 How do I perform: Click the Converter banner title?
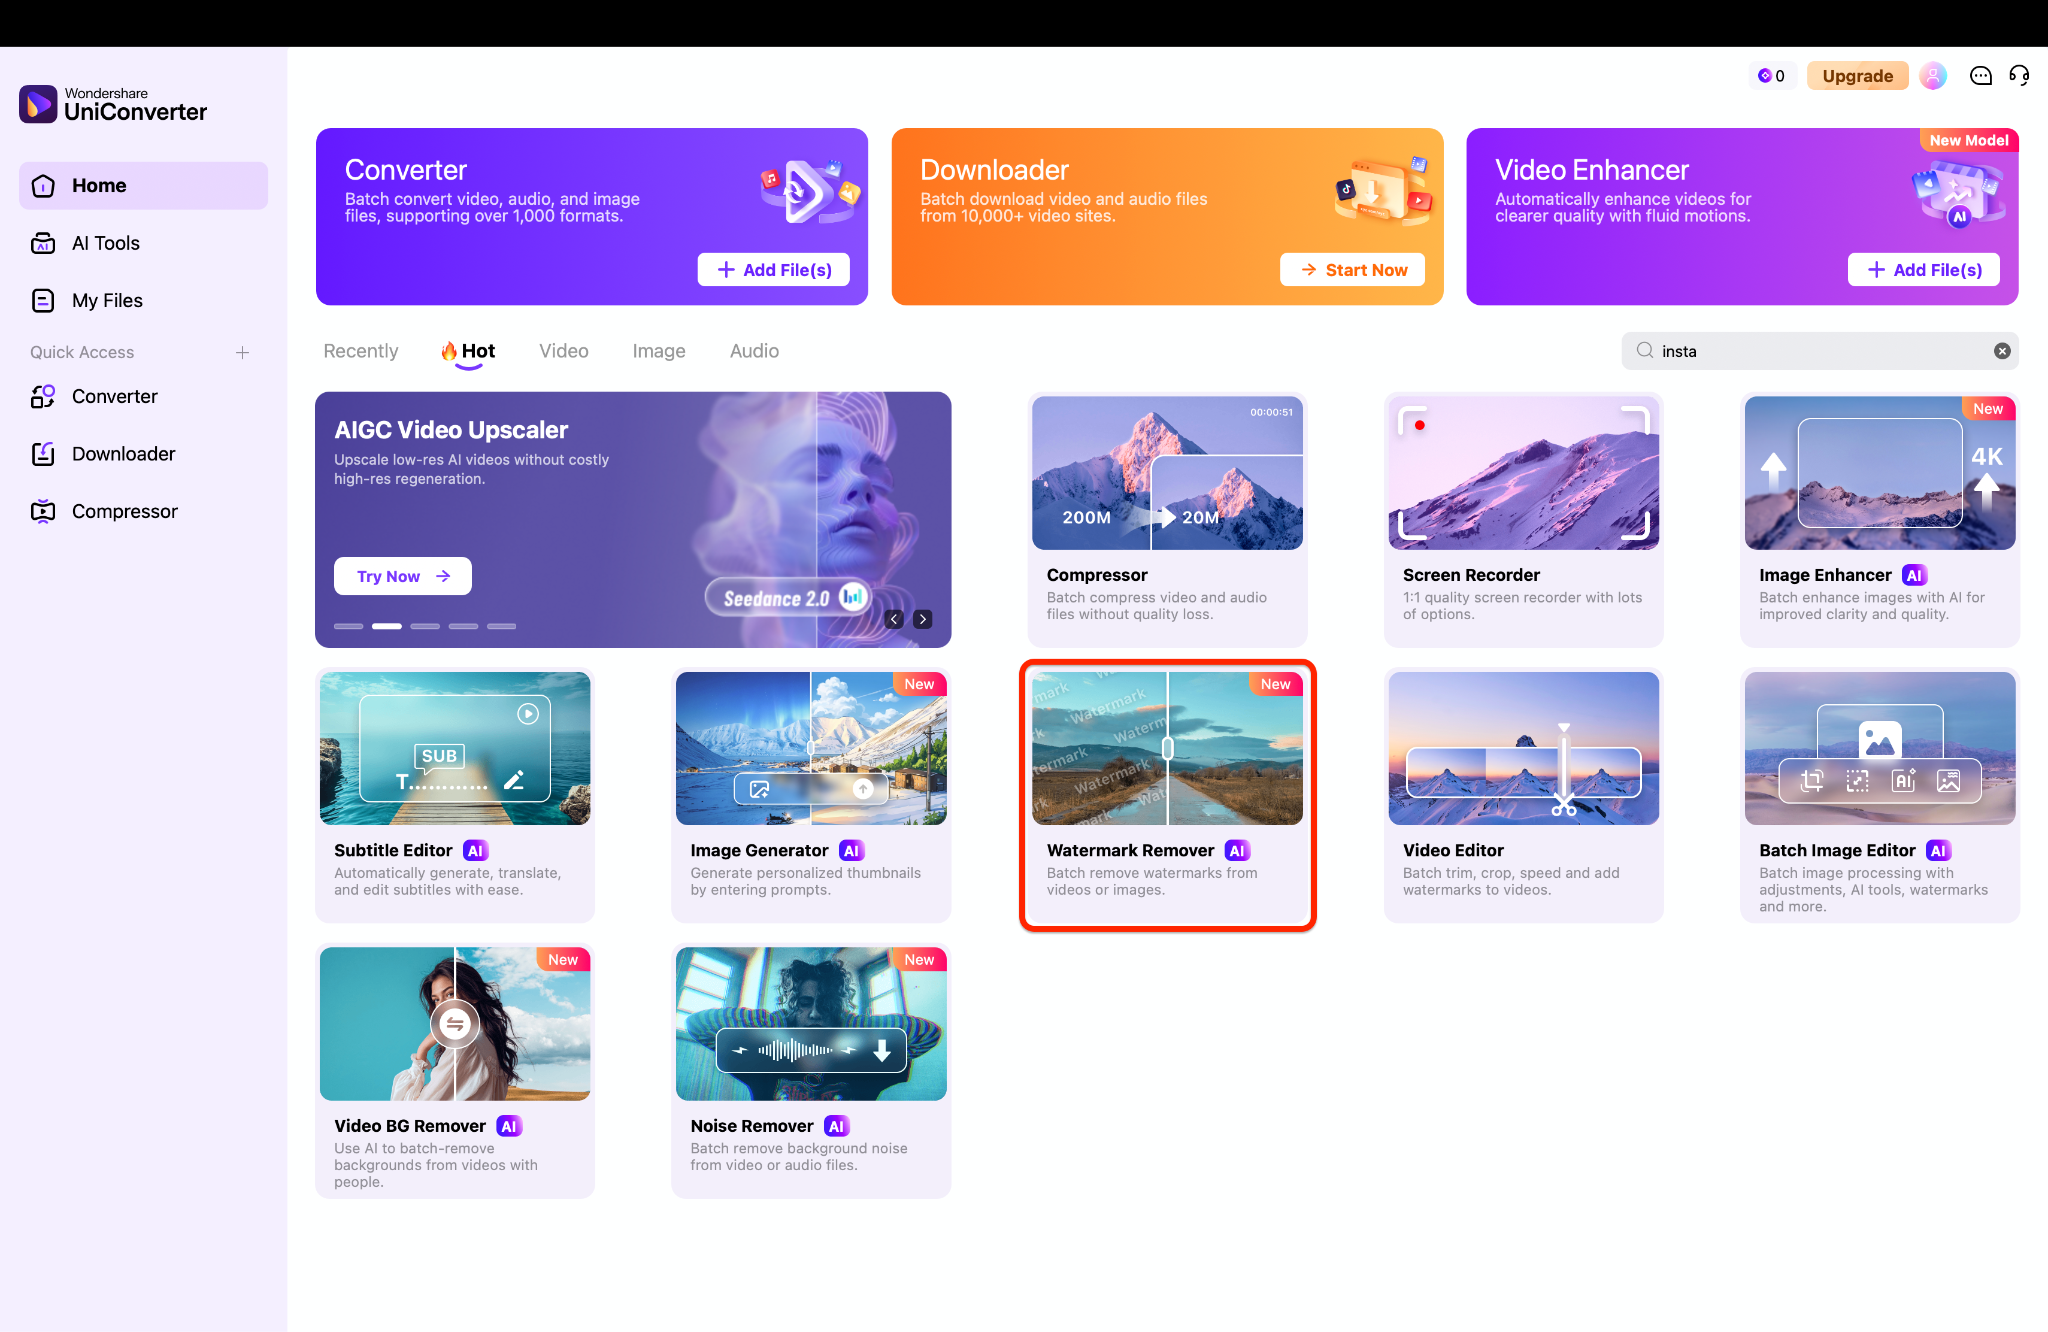(406, 170)
